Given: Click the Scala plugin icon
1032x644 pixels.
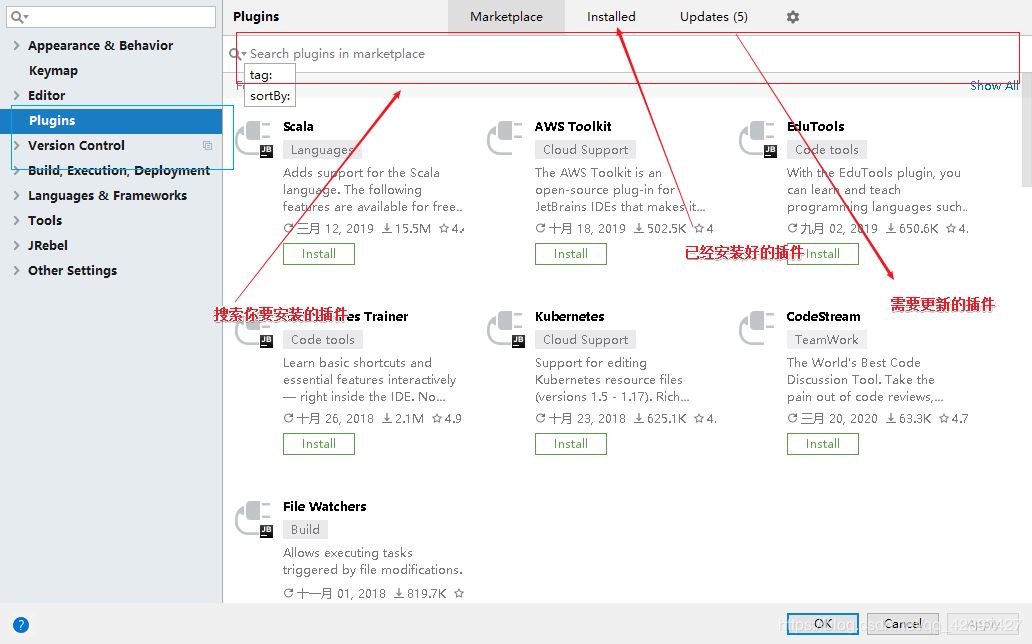Looking at the screenshot, I should coord(255,139).
